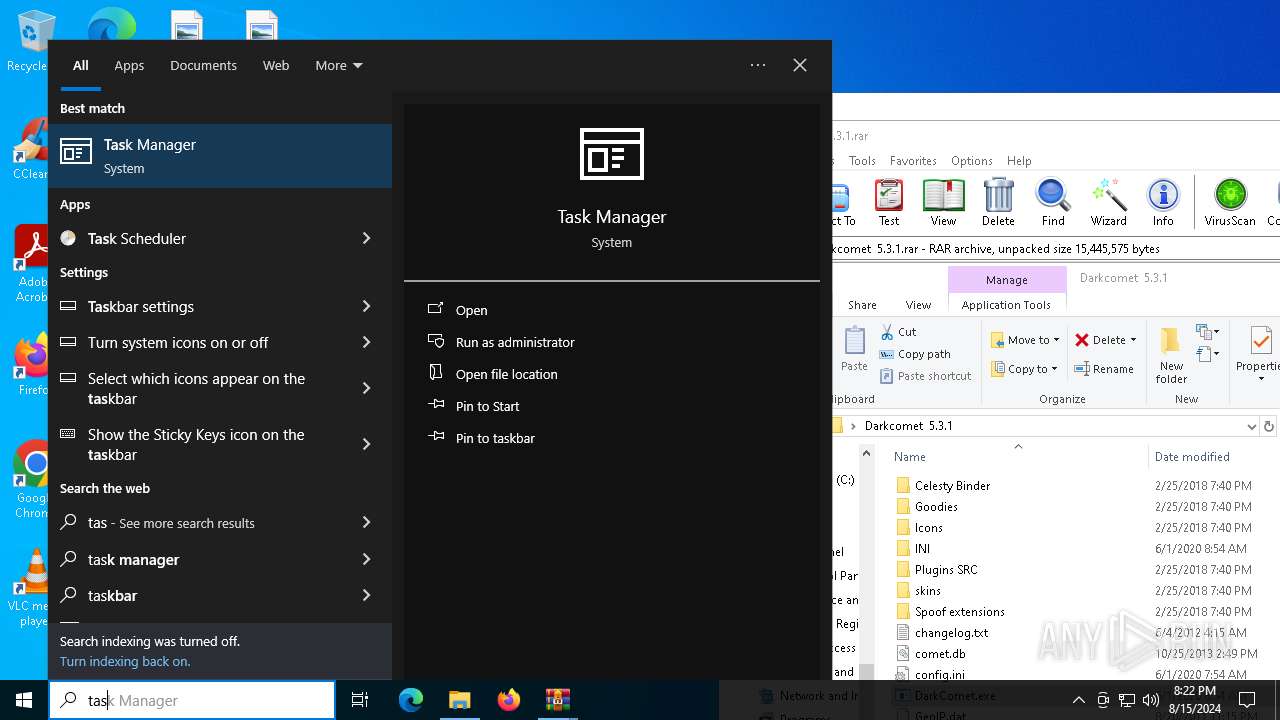This screenshot has width=1280, height=720.
Task: Search web for 'taskbar'
Action: click(196, 595)
